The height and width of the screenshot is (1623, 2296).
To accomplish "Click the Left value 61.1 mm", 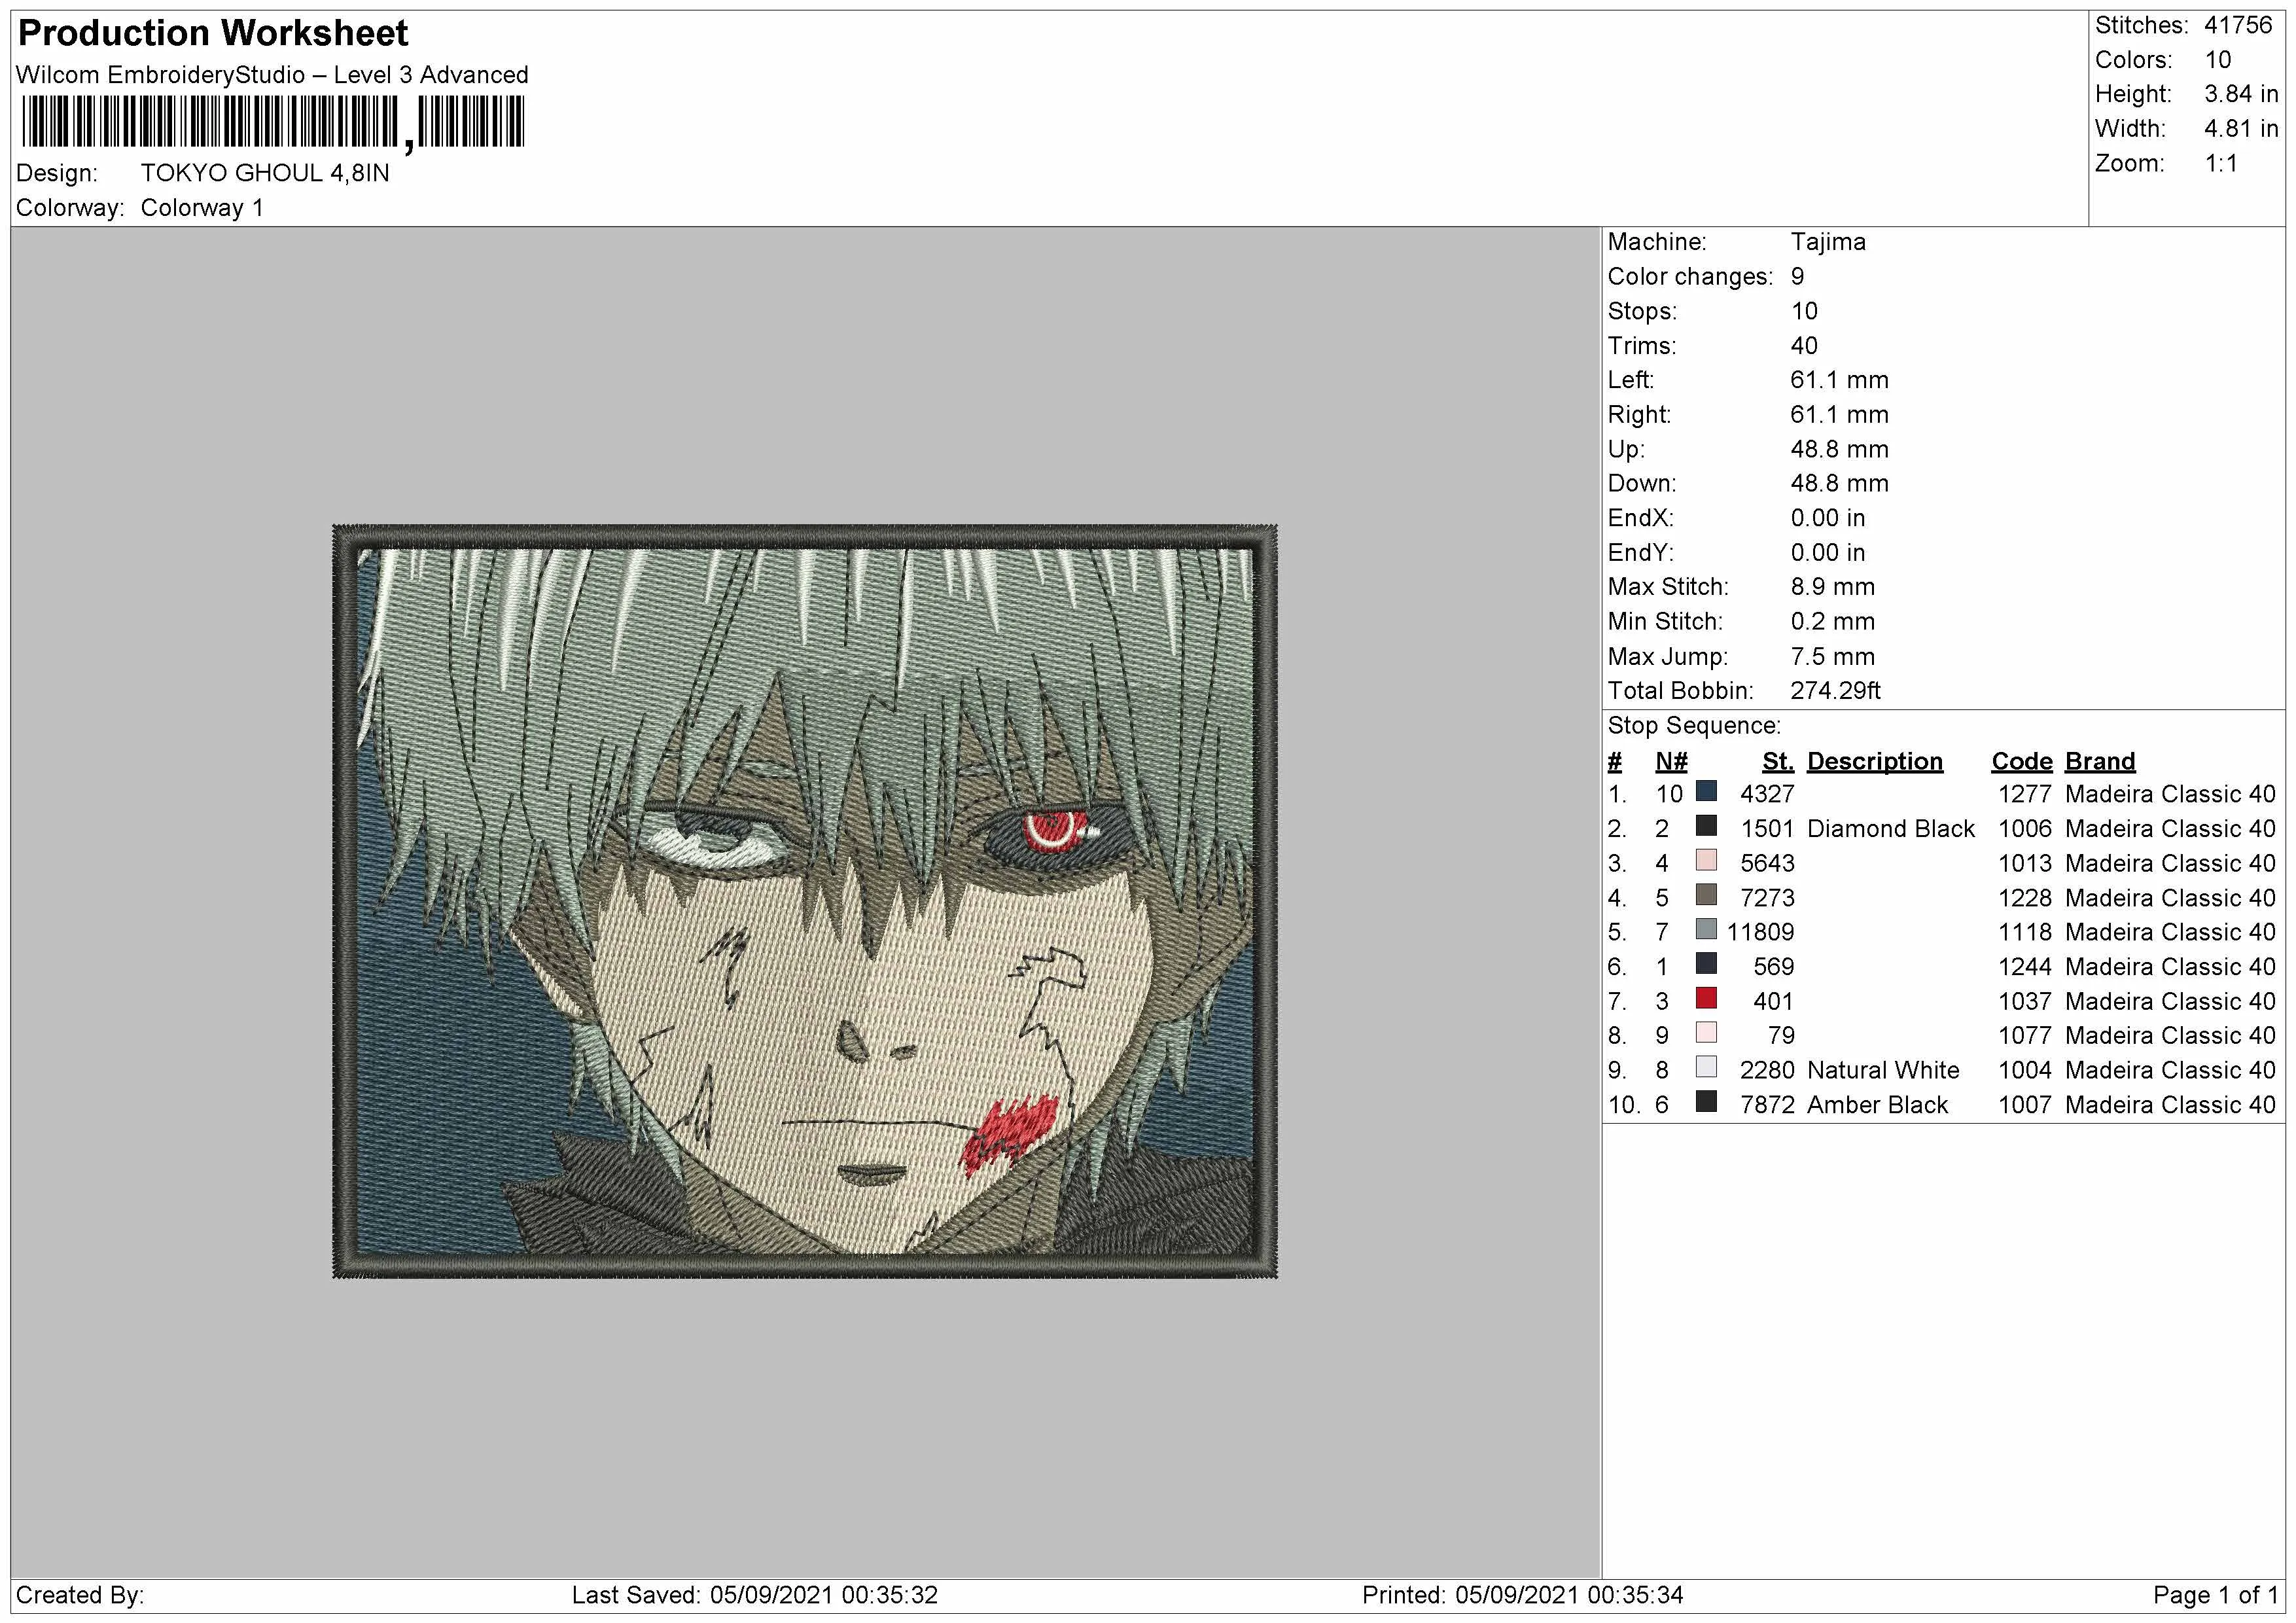I will coord(1839,380).
